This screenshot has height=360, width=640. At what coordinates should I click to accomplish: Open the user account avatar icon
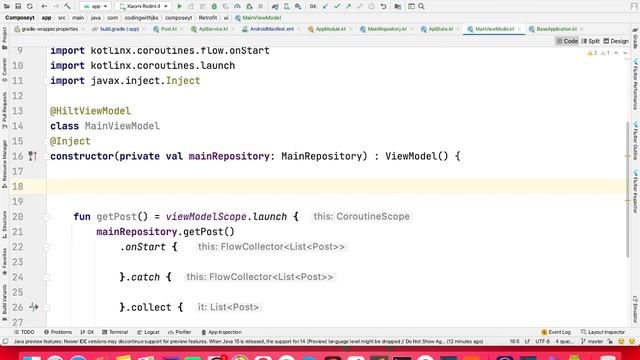coord(635,6)
